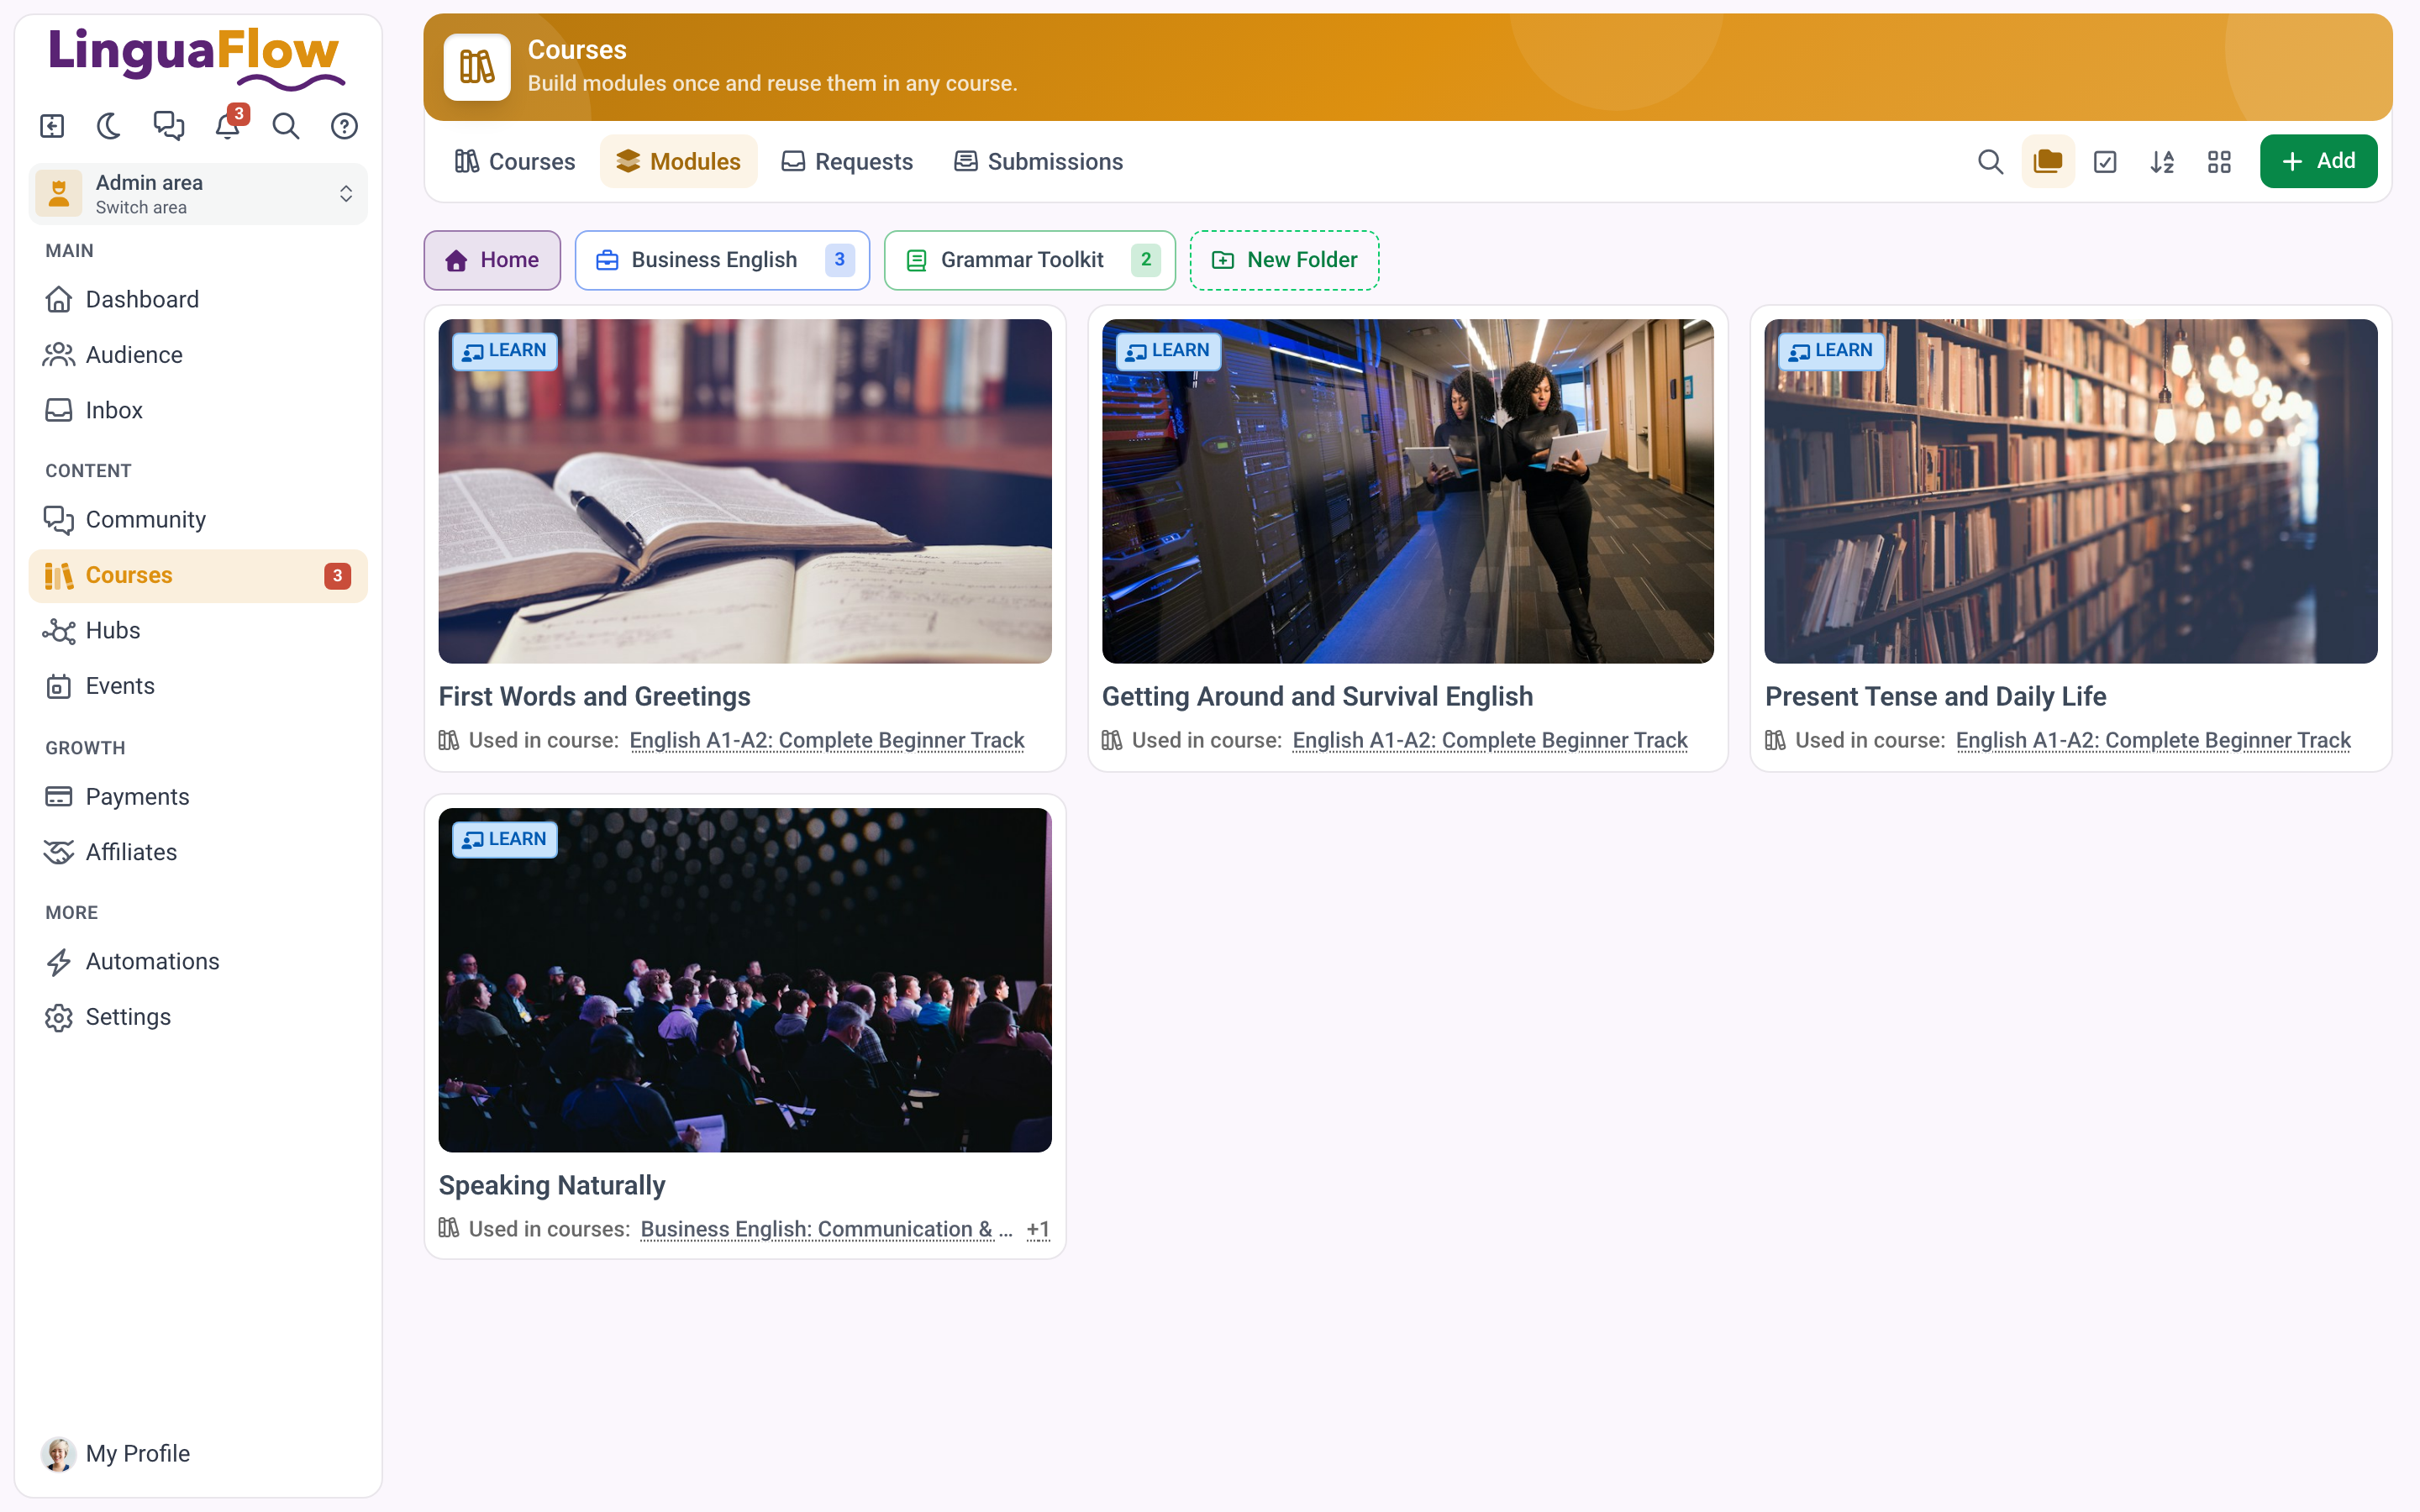Click the LinguaFlow logo
Image resolution: width=2420 pixels, height=1512 pixels.
[x=196, y=58]
